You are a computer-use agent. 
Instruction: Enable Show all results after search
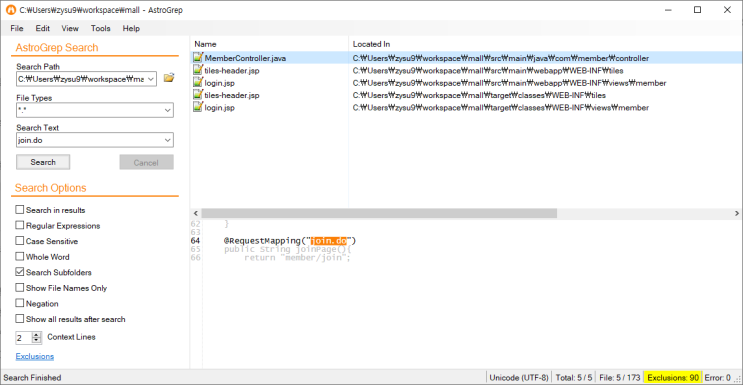pos(19,319)
